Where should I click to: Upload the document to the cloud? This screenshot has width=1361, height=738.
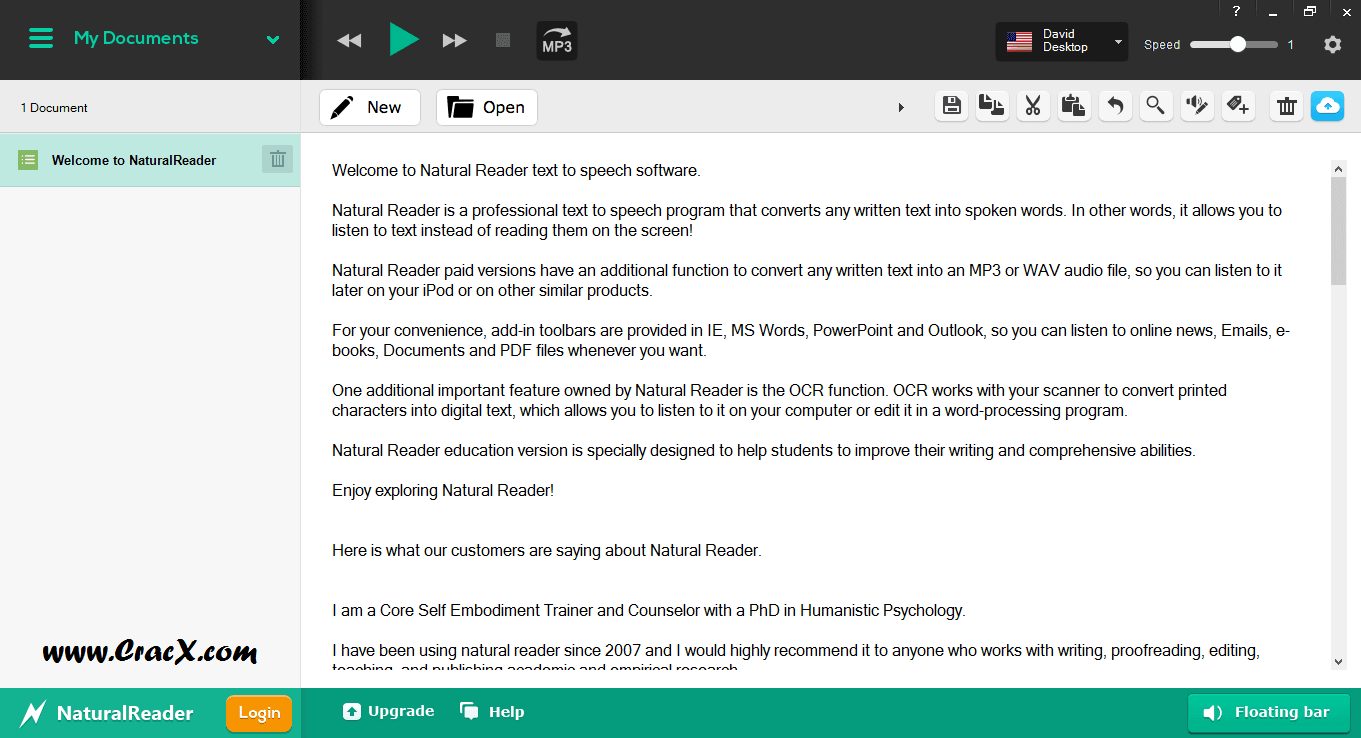coord(1327,106)
